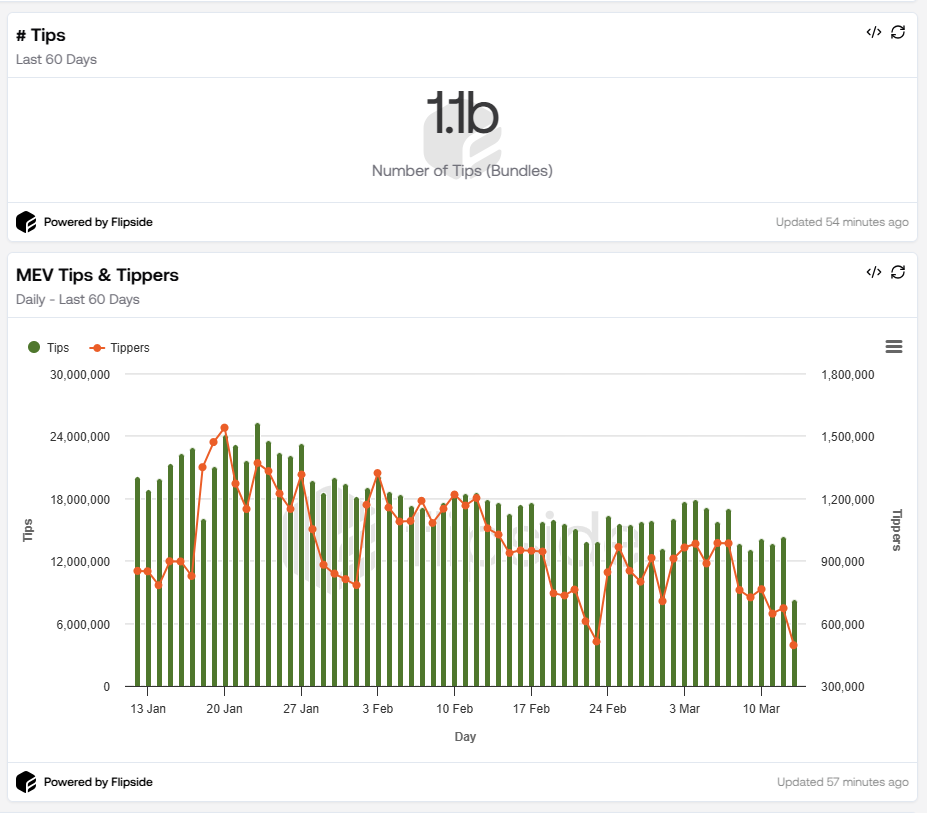The height and width of the screenshot is (813, 927).
Task: Click the highest Tippers point at 20 Jan
Action: tap(224, 428)
